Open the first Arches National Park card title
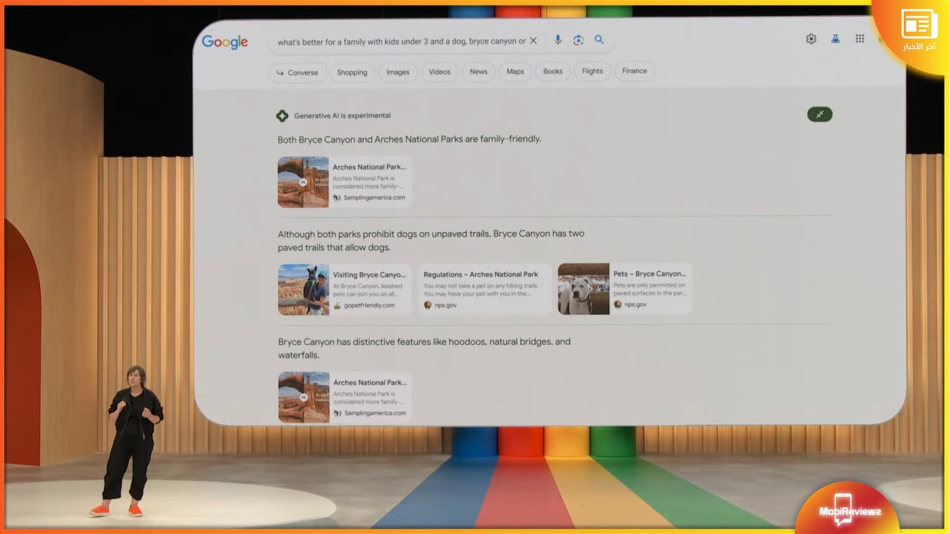950x534 pixels. point(369,167)
